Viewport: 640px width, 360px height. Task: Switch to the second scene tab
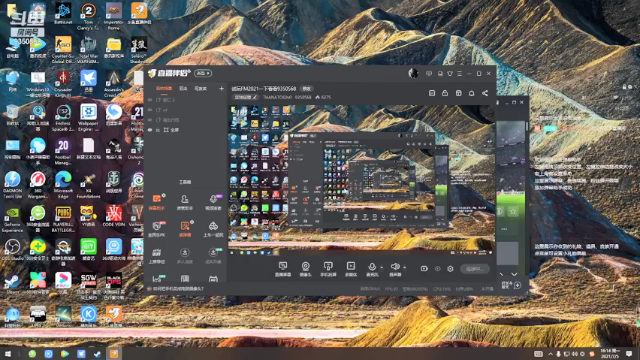click(x=183, y=88)
